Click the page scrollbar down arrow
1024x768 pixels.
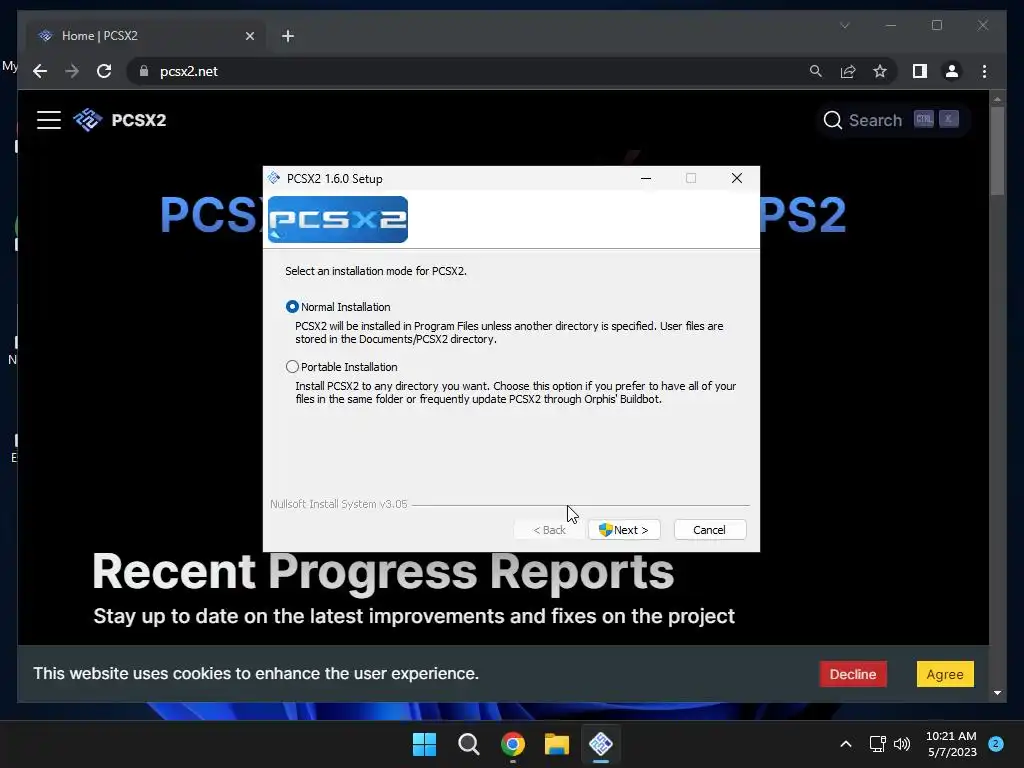[997, 693]
